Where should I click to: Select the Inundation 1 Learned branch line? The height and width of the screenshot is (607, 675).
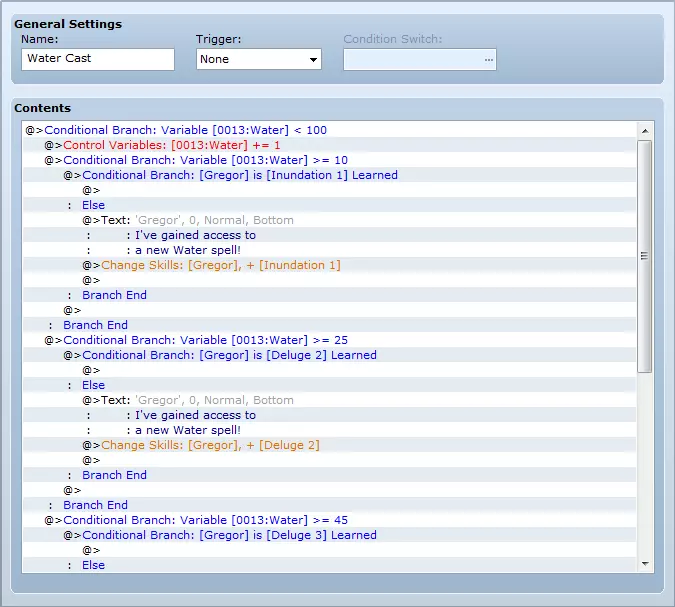coord(330,175)
